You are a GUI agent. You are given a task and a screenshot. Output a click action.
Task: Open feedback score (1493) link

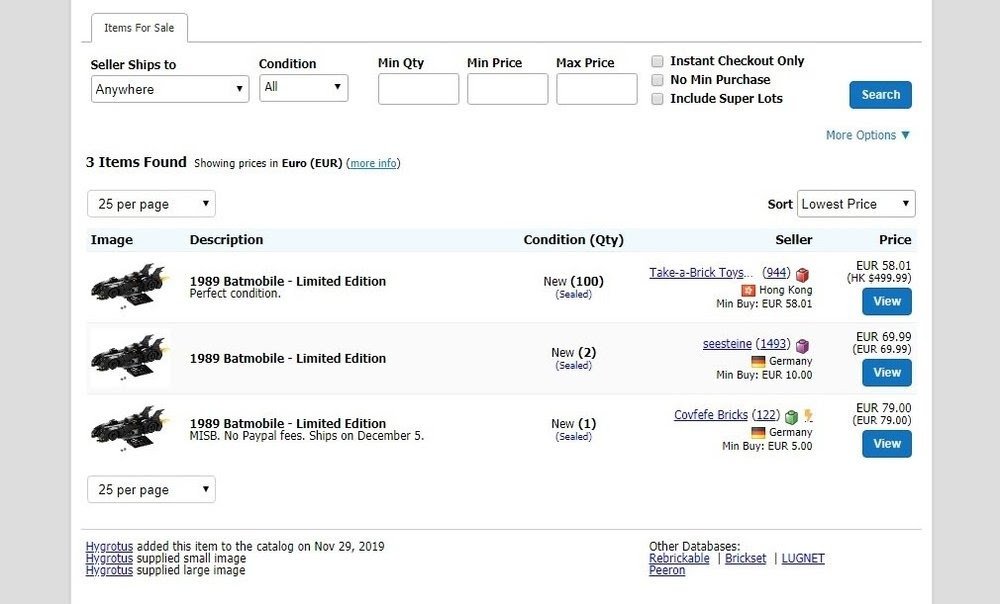click(773, 344)
